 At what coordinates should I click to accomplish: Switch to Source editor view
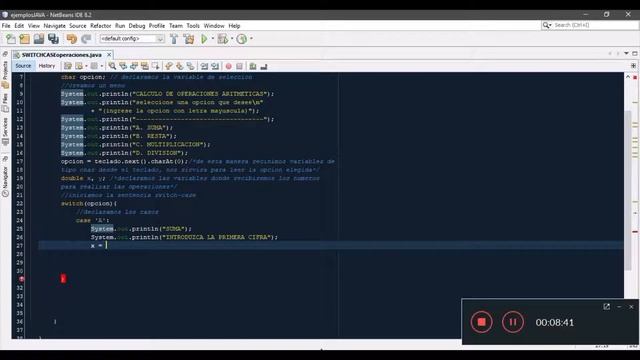click(x=23, y=66)
